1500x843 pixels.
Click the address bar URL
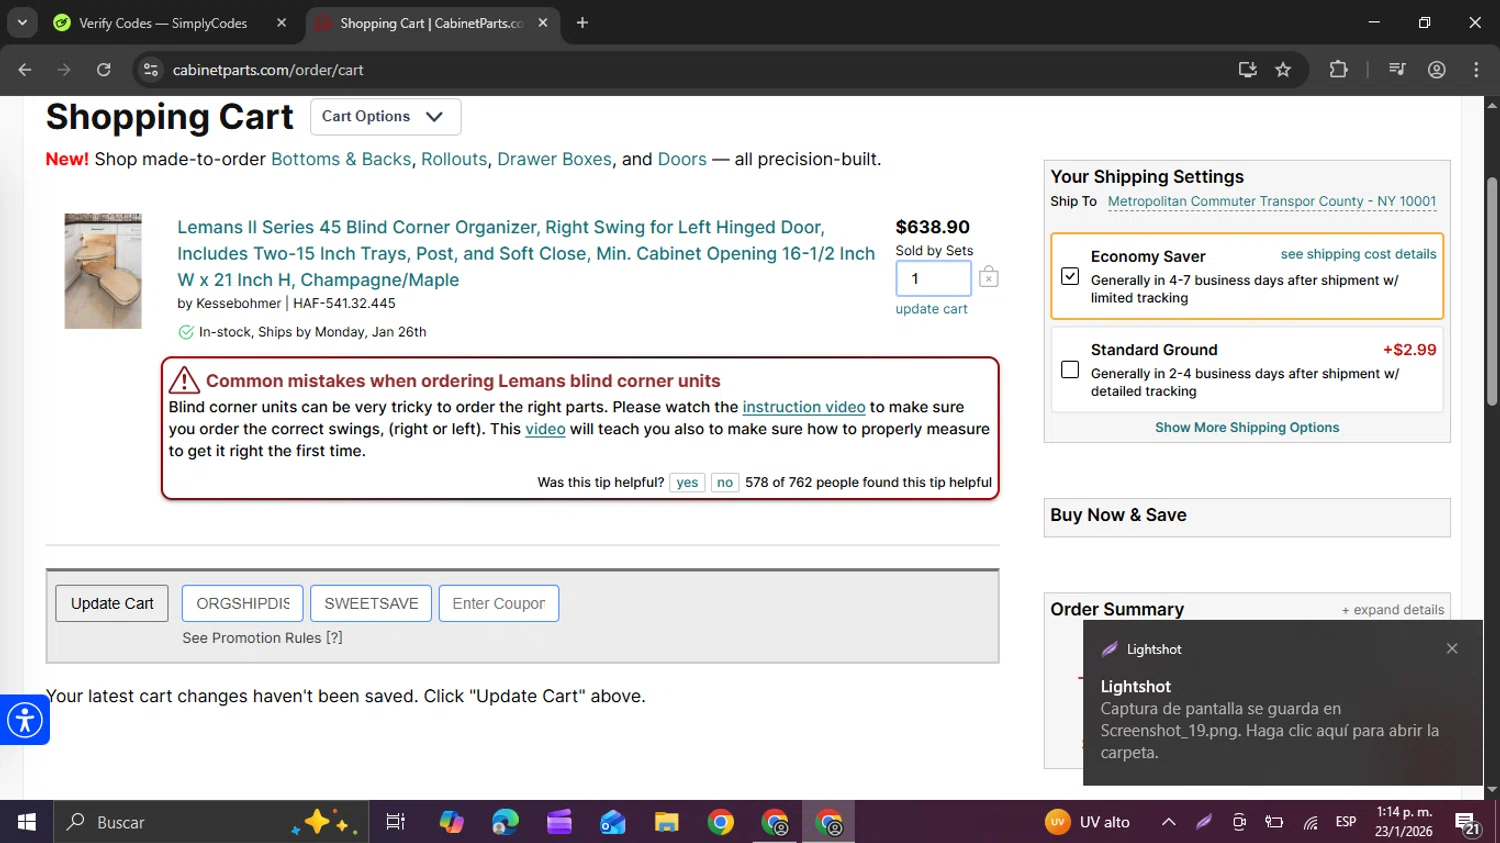268,70
